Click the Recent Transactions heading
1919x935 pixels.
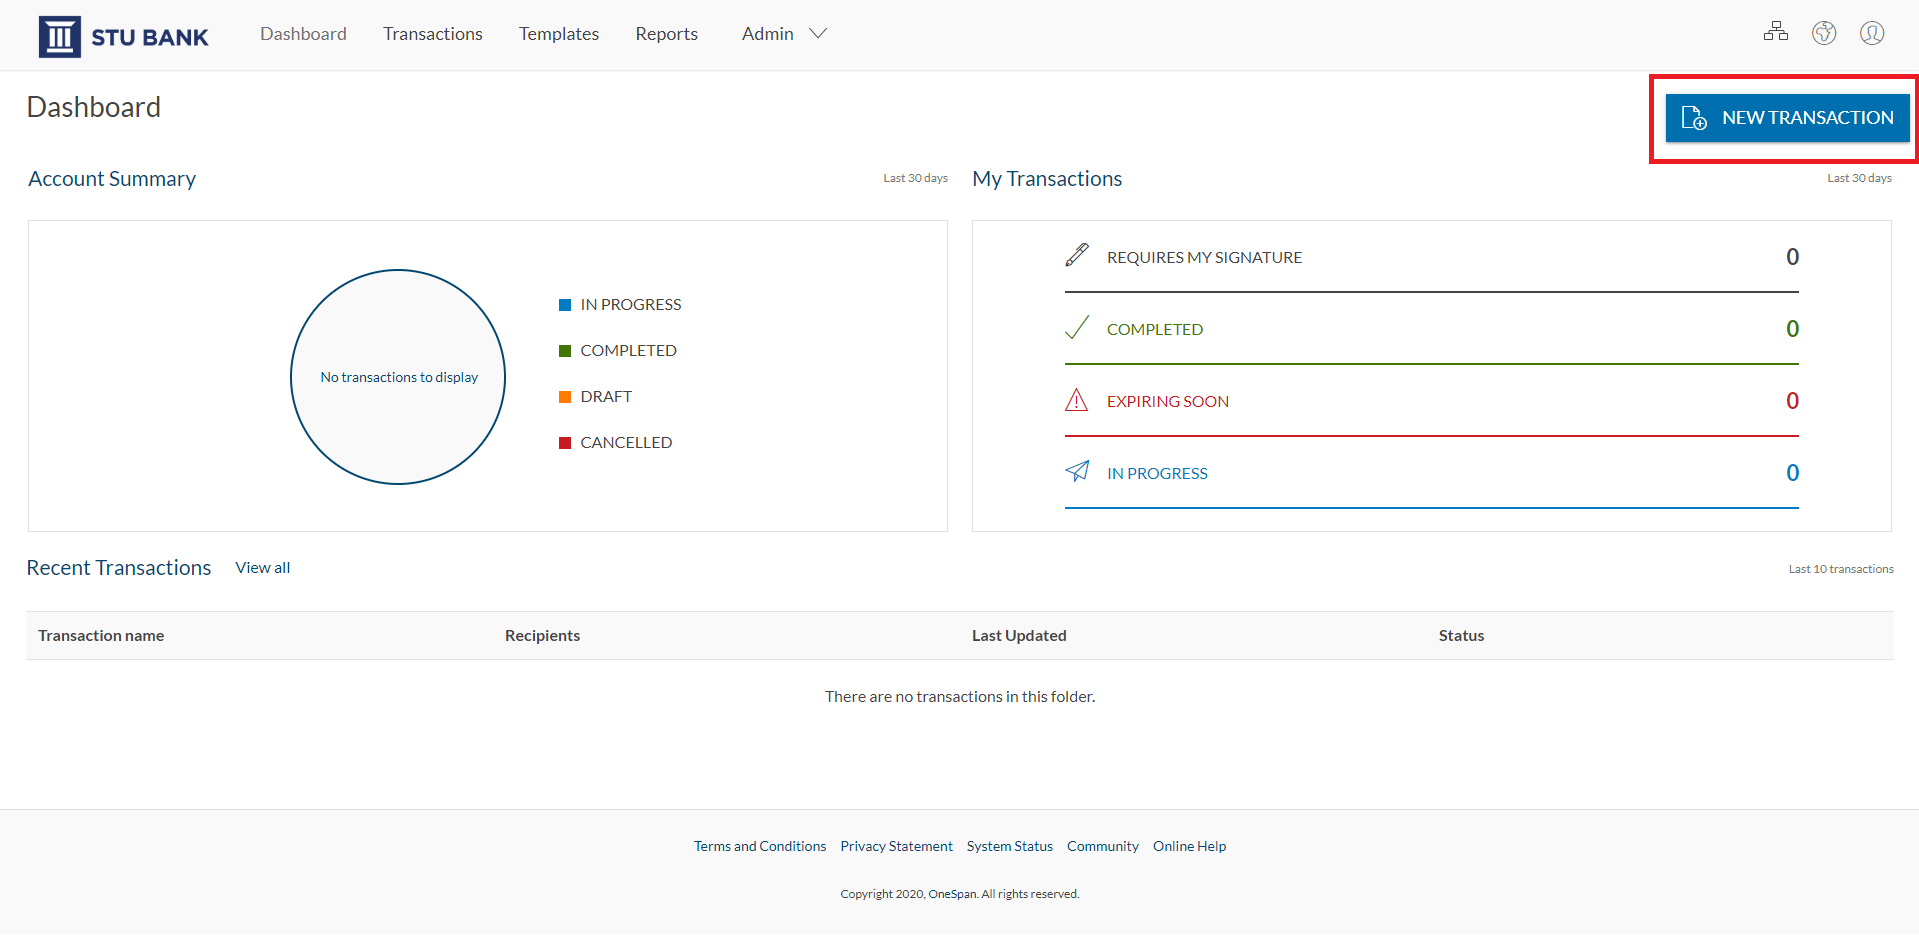pos(119,568)
